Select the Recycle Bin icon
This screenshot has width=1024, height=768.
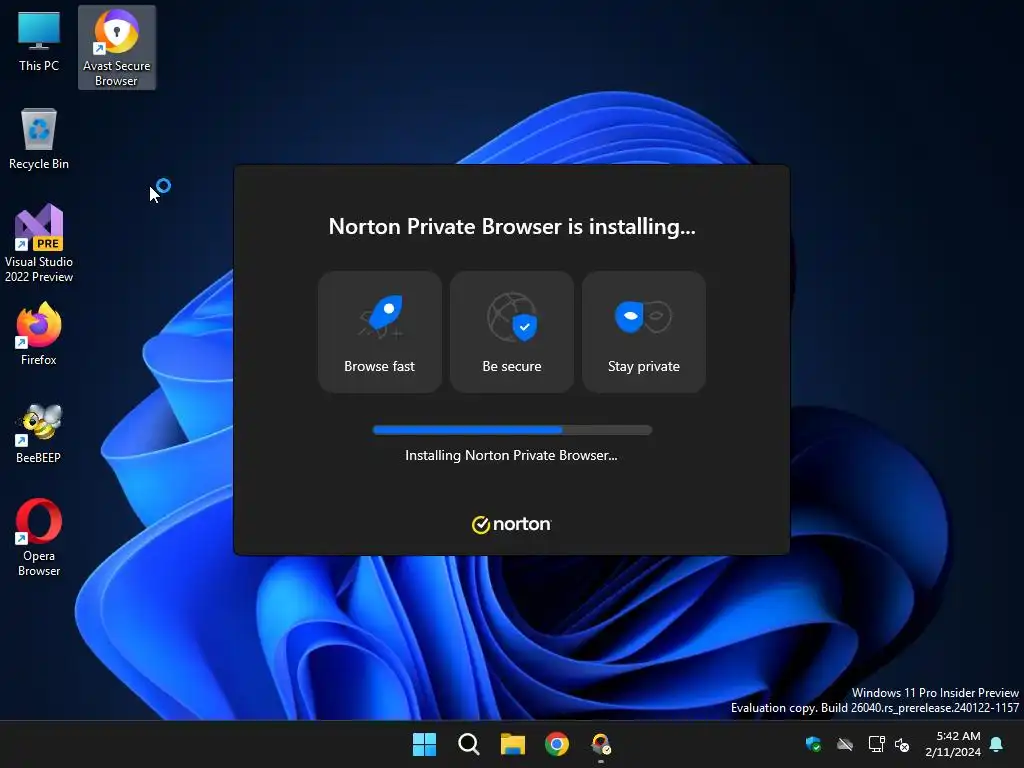tap(39, 139)
